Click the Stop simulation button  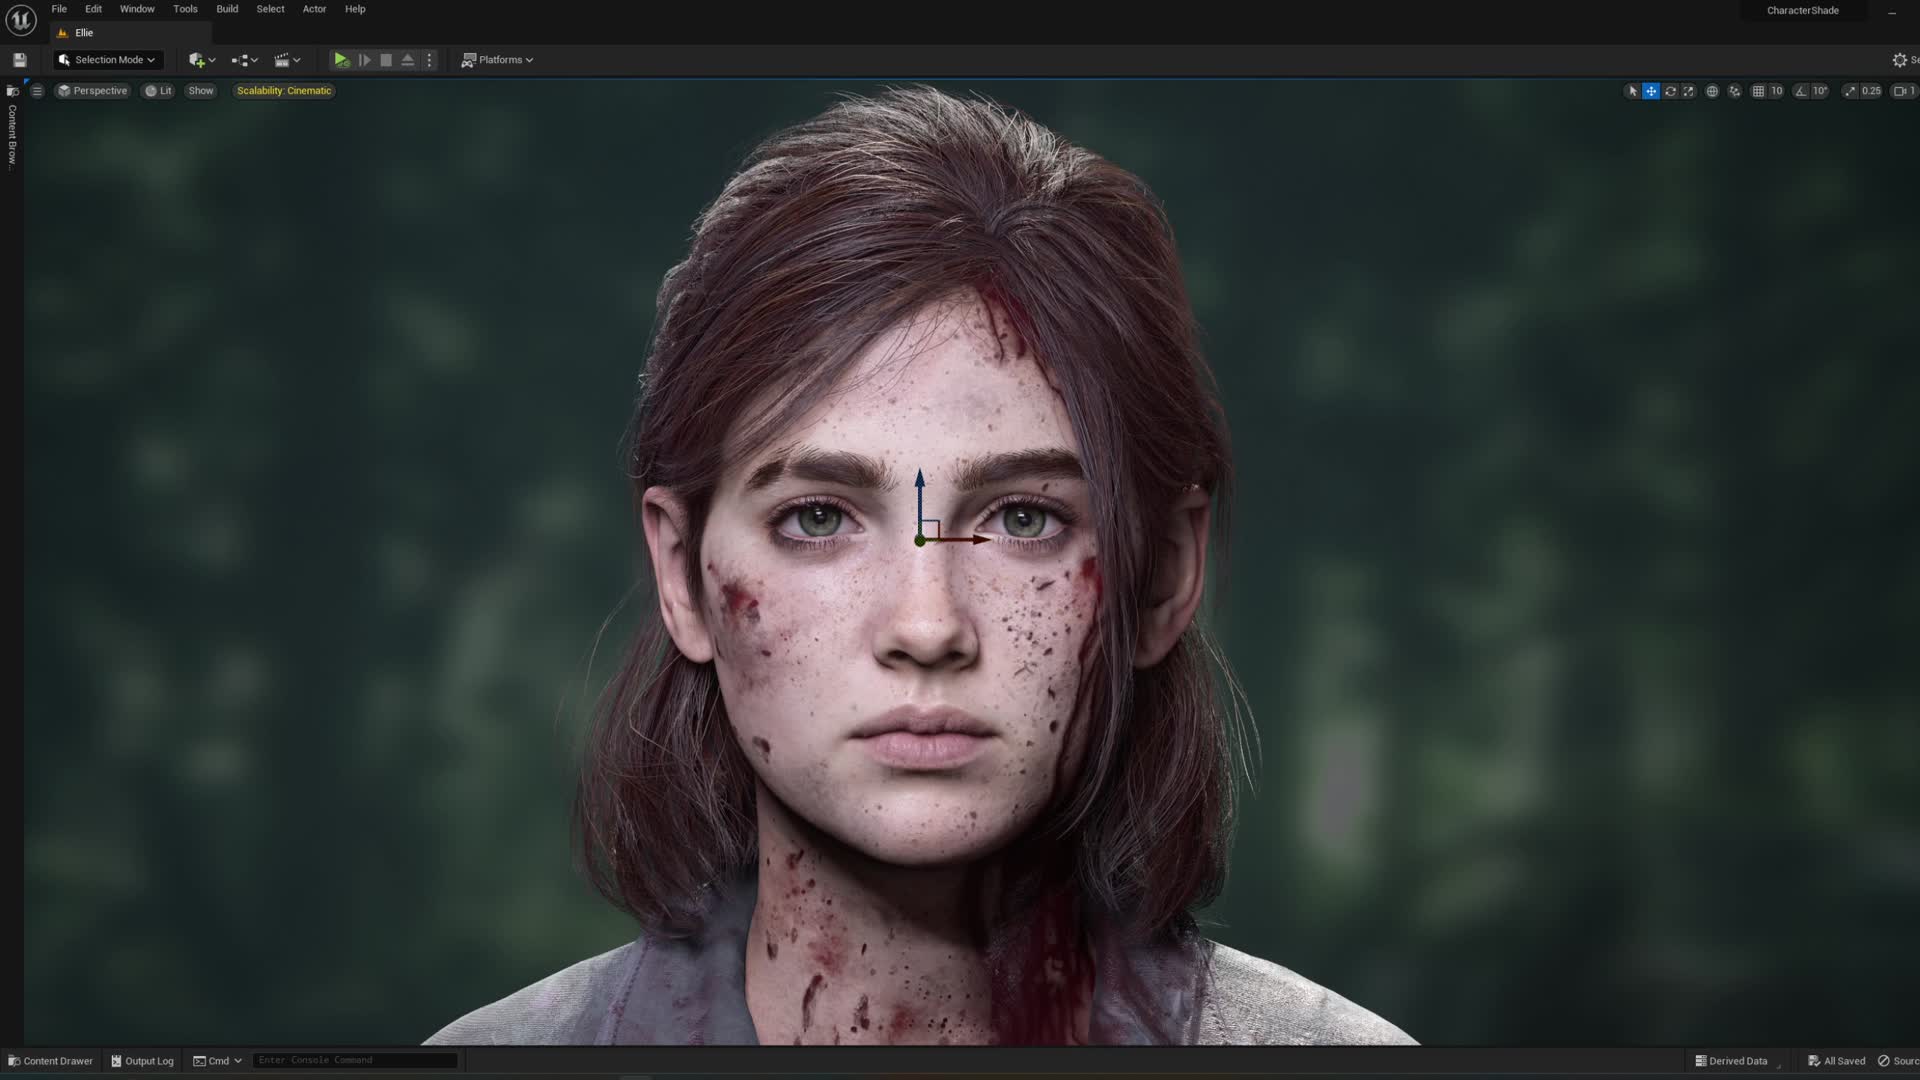386,60
